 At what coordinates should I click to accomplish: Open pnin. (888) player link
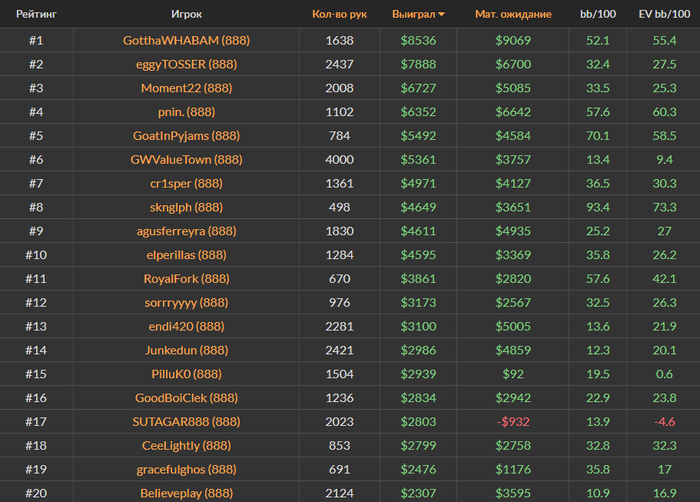coord(186,112)
